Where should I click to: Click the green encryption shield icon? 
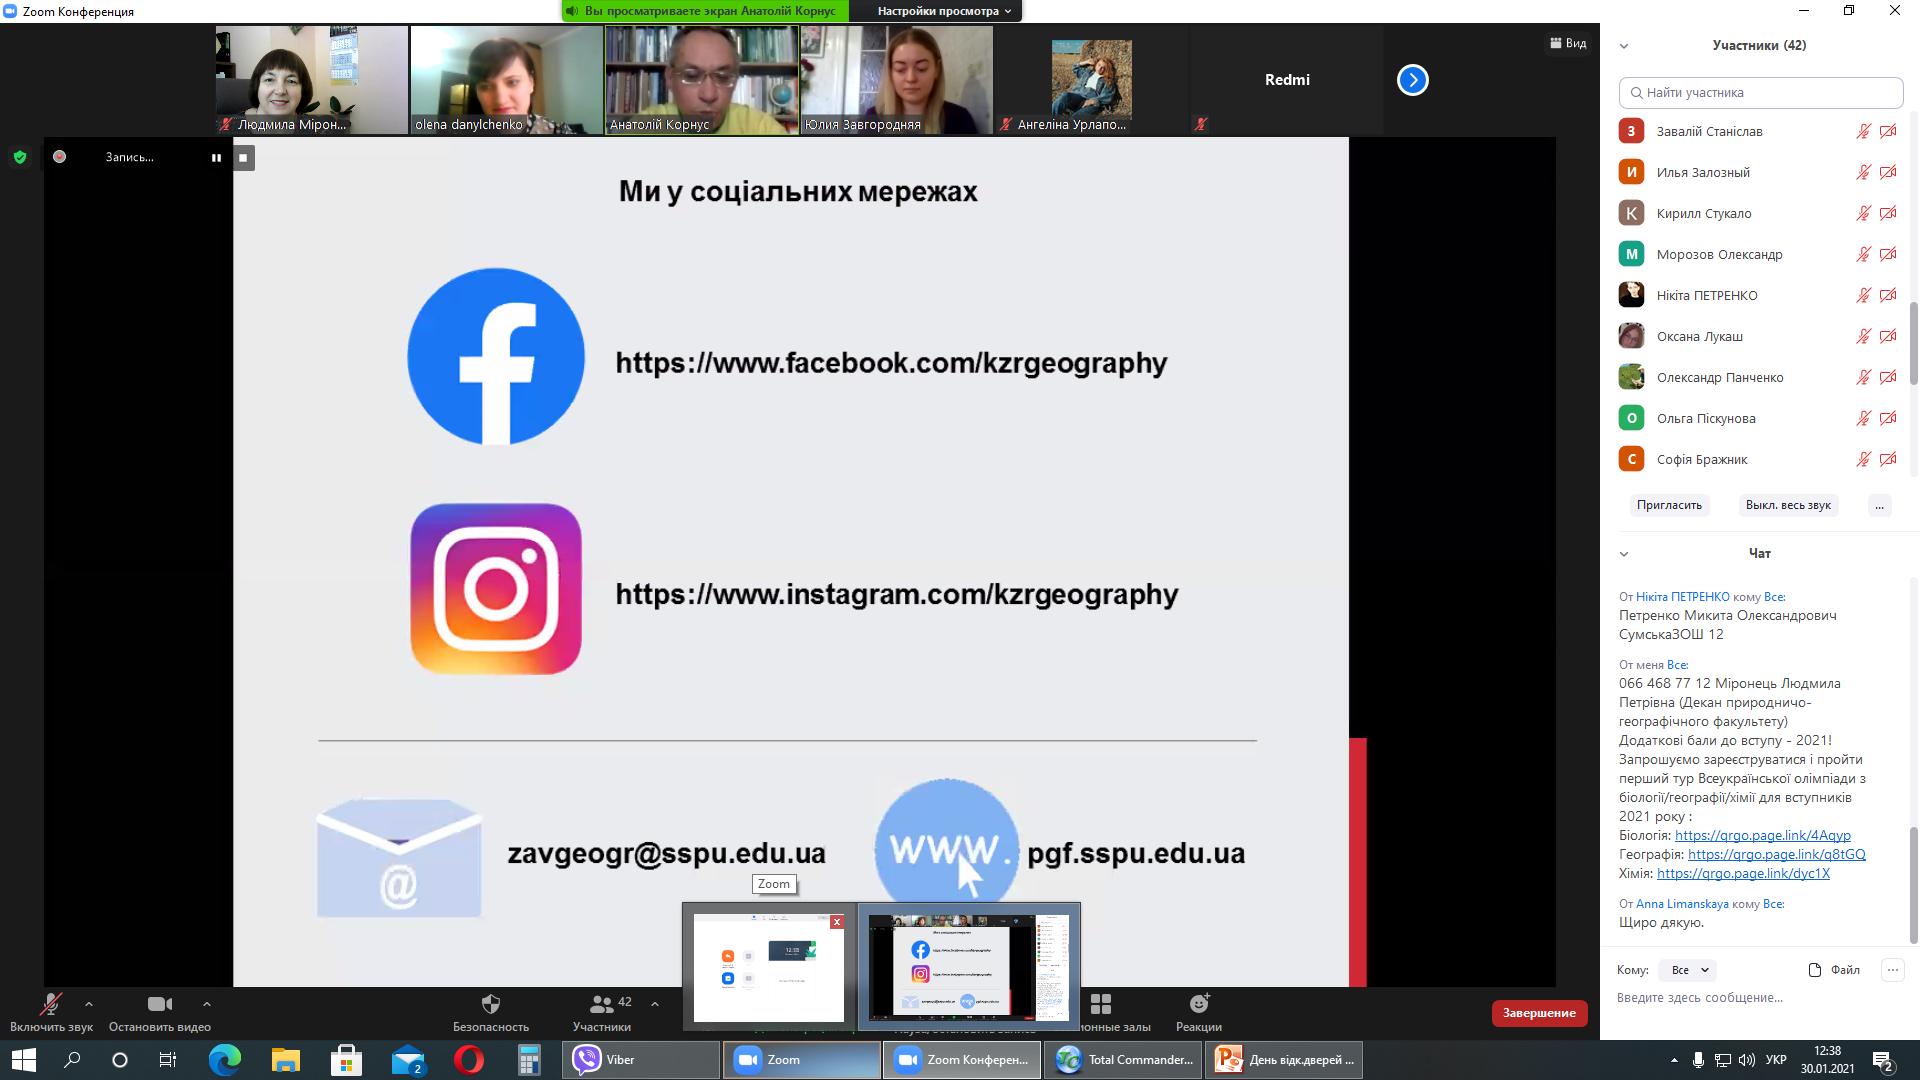tap(20, 157)
